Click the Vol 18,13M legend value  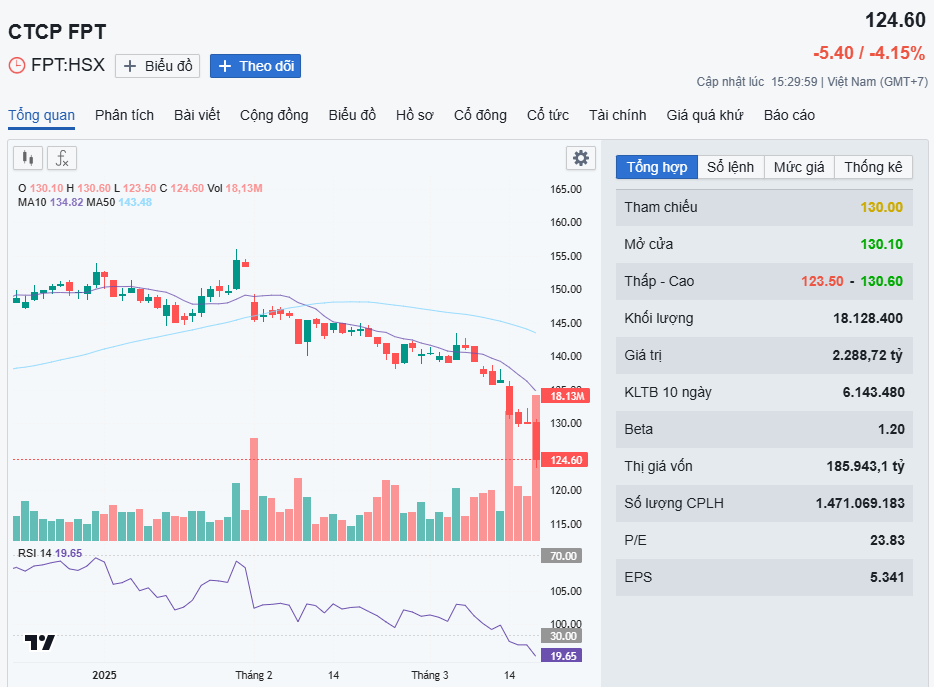[235, 188]
